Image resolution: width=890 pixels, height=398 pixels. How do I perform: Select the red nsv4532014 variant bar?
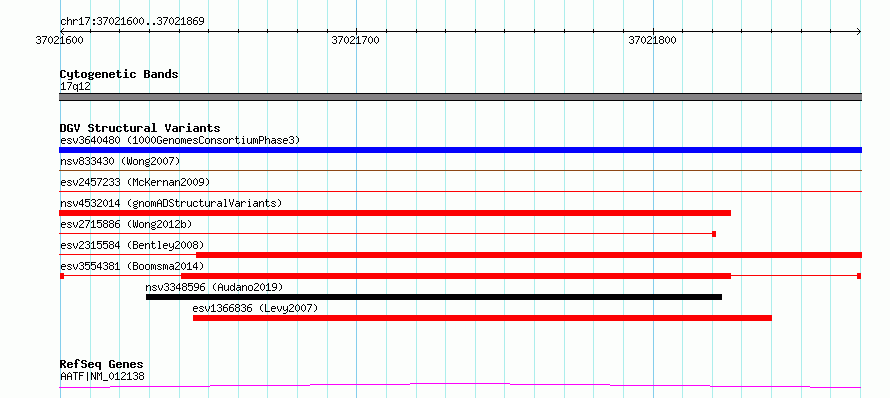tap(394, 213)
